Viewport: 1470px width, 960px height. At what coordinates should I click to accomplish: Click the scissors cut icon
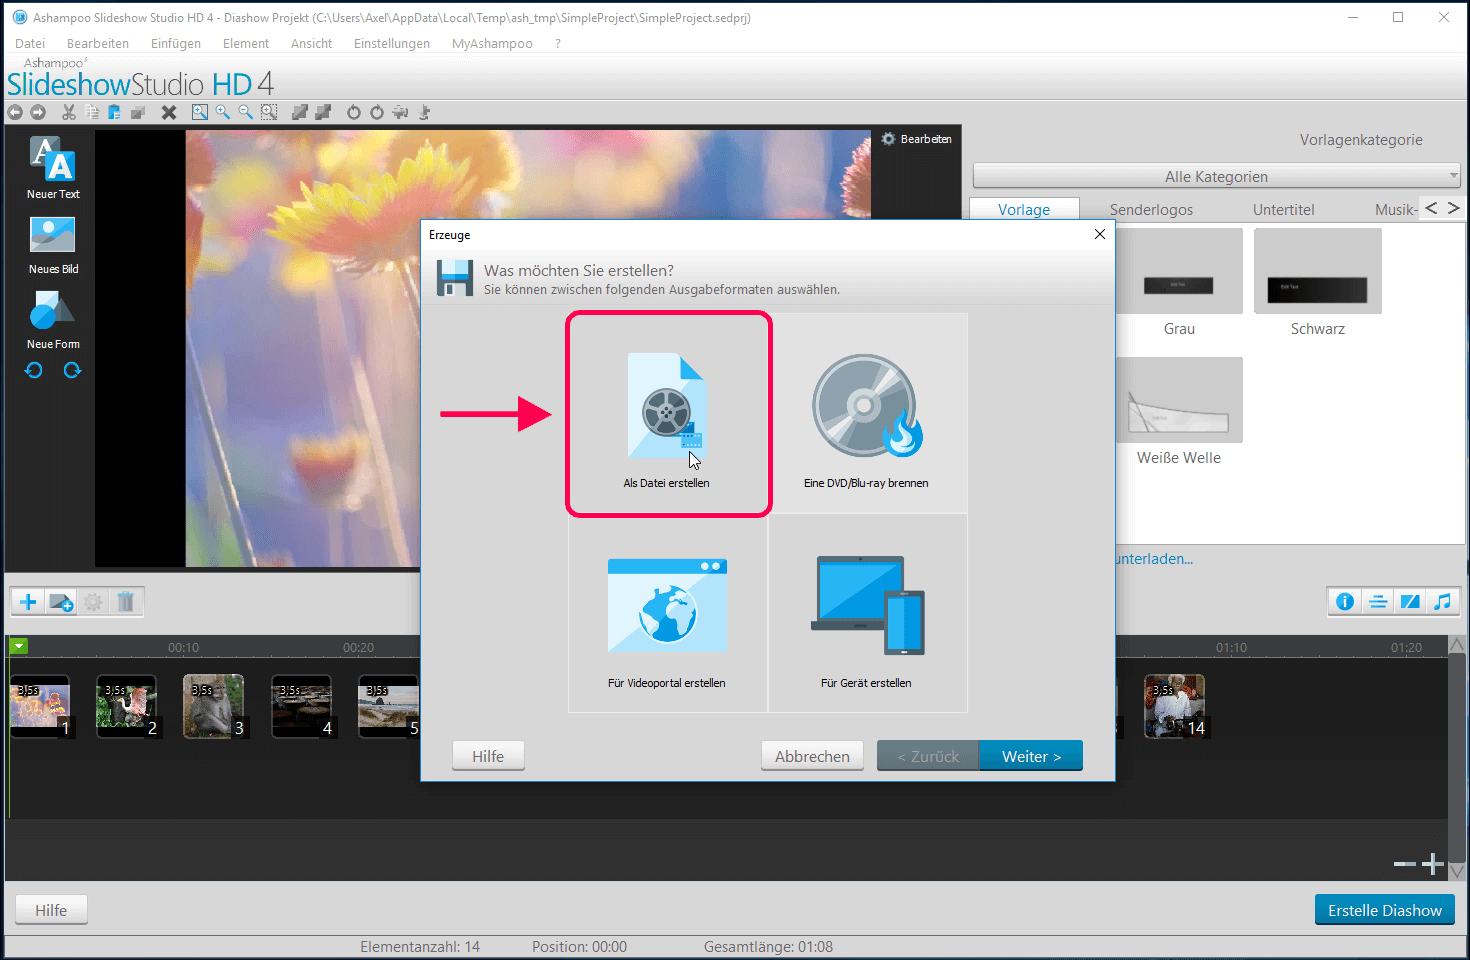(69, 112)
